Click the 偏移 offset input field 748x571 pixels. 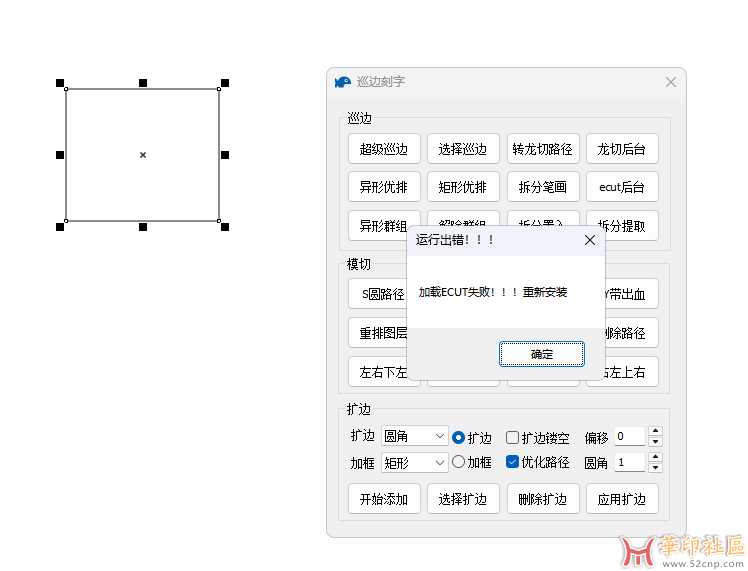pyautogui.click(x=629, y=436)
